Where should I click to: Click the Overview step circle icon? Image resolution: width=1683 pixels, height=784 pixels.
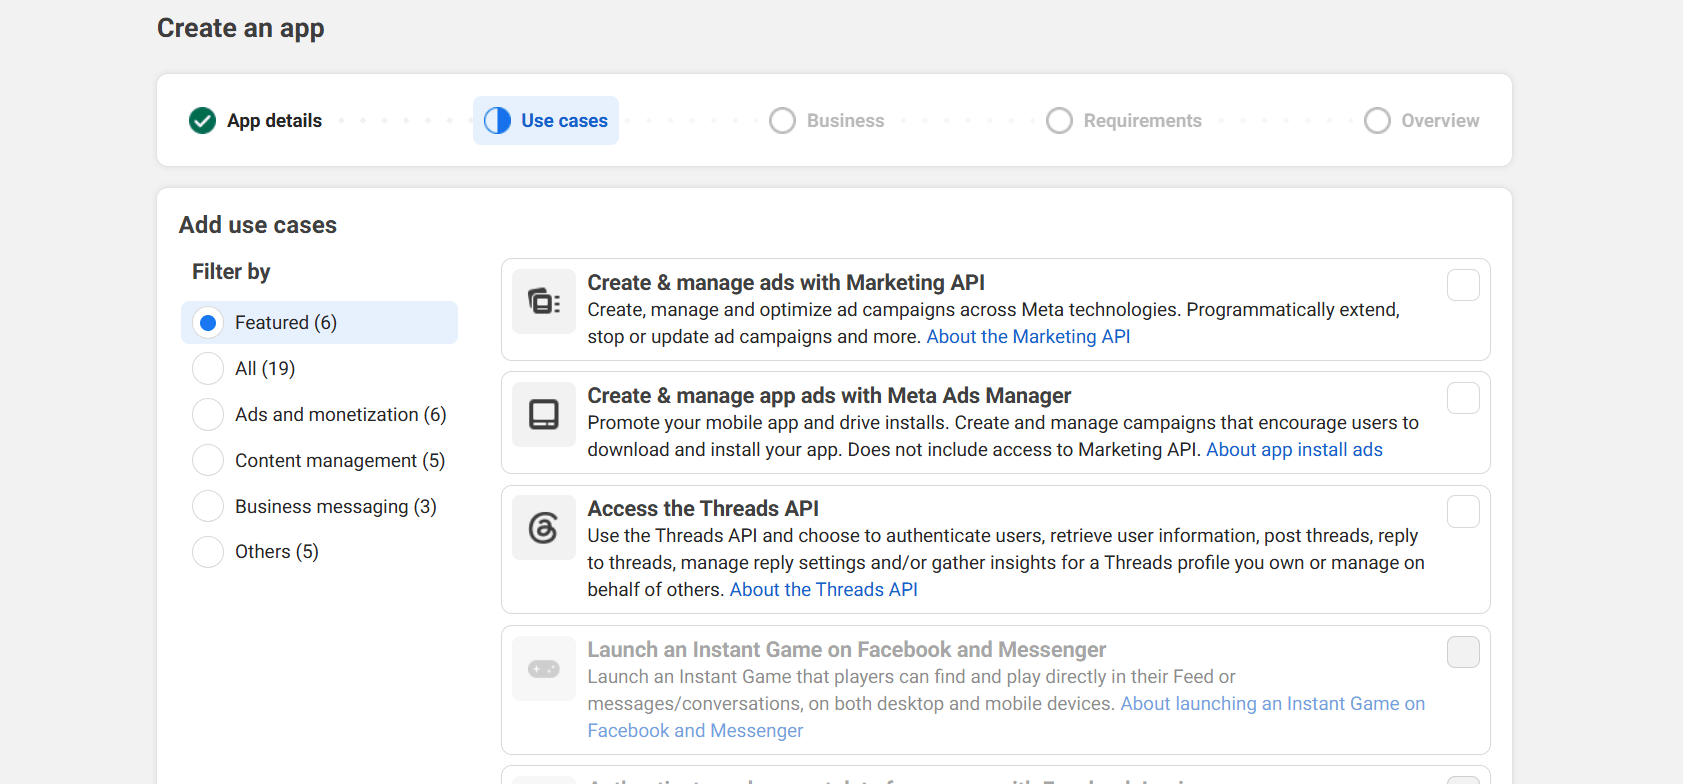(x=1377, y=121)
